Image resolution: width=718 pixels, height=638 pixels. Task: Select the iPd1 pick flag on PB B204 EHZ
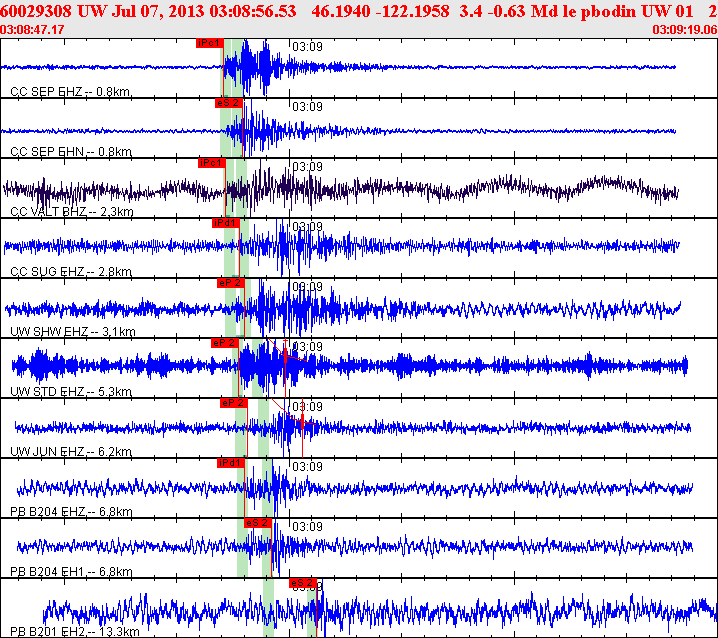point(231,464)
